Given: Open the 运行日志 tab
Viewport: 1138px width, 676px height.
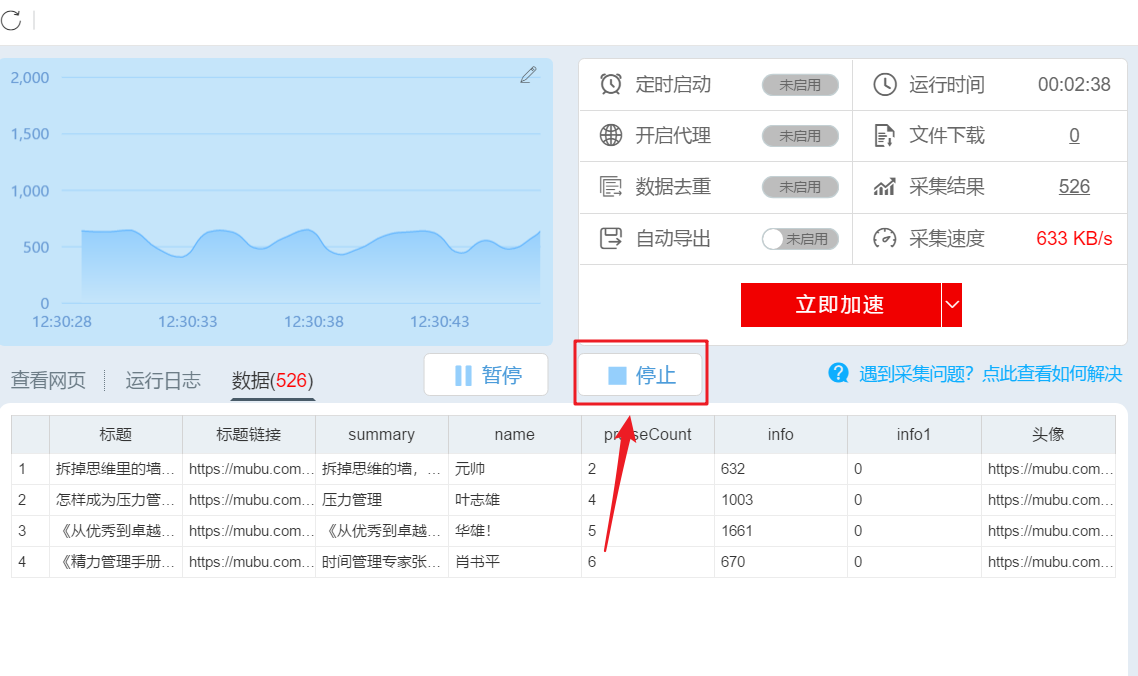Looking at the screenshot, I should [x=163, y=380].
